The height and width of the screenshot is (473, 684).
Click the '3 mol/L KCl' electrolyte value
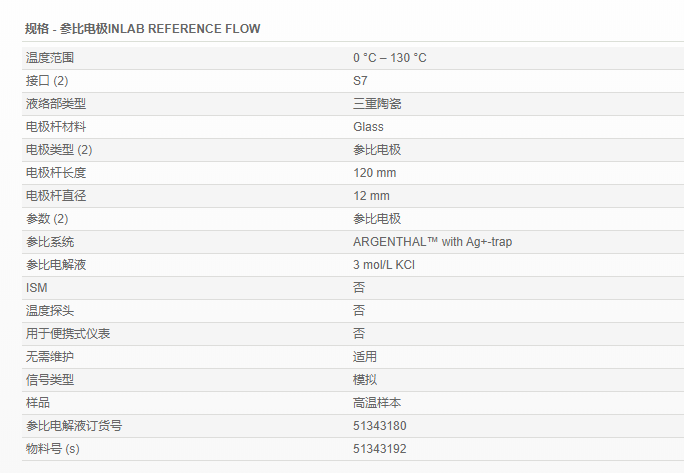point(384,265)
